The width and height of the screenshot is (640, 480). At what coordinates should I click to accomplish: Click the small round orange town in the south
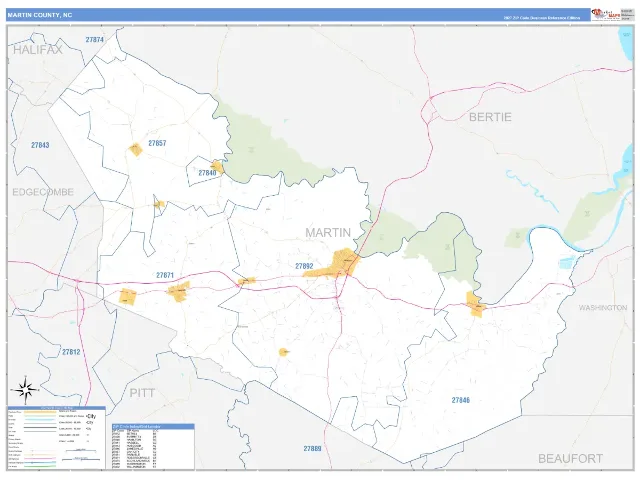284,352
